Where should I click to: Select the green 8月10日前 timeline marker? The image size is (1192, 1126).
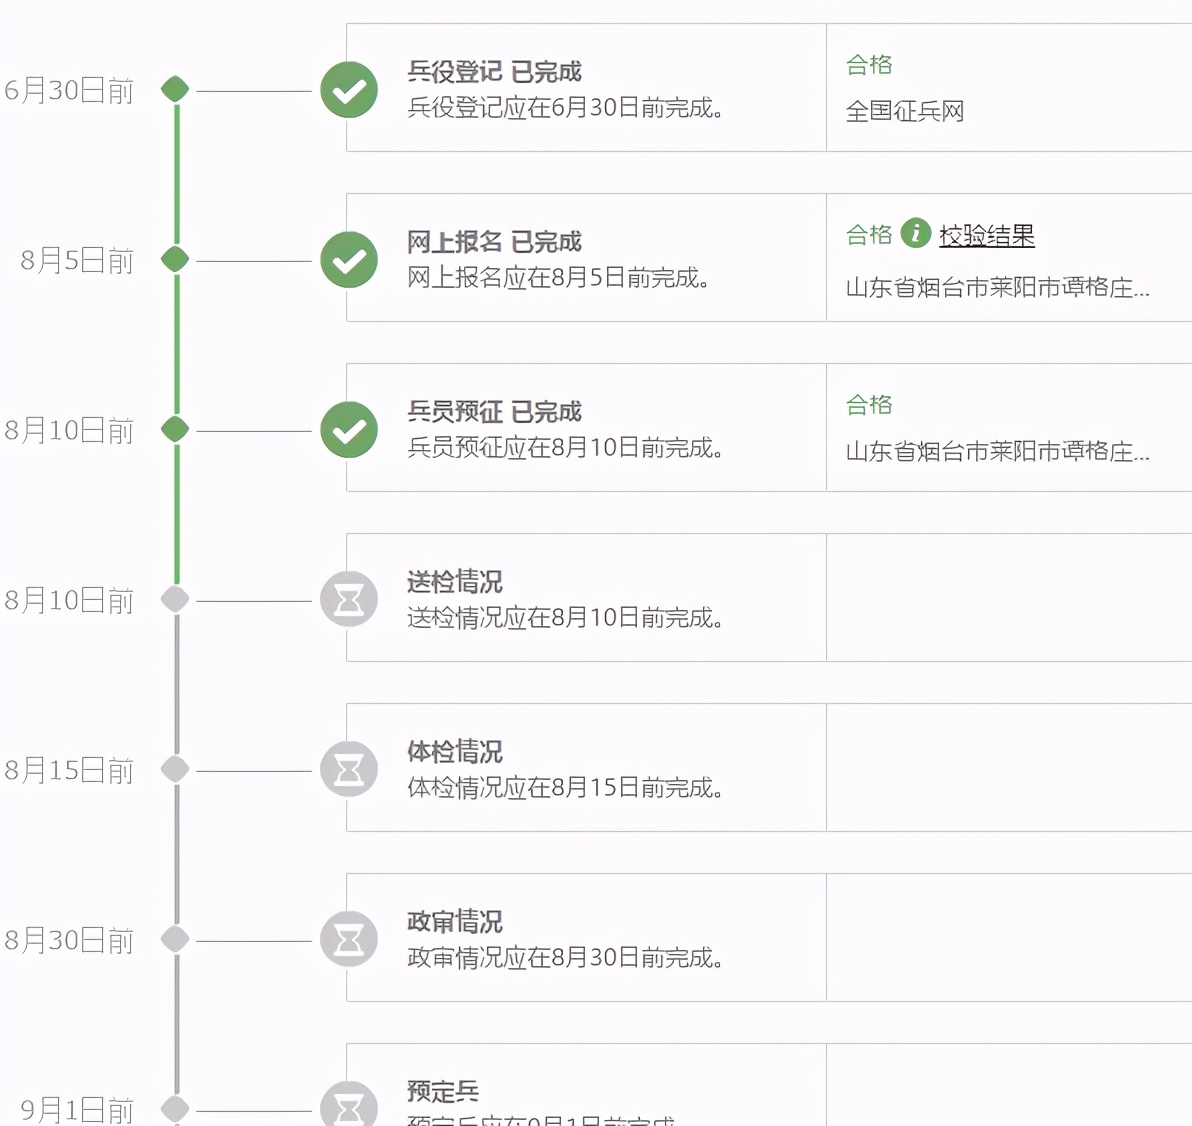click(175, 429)
